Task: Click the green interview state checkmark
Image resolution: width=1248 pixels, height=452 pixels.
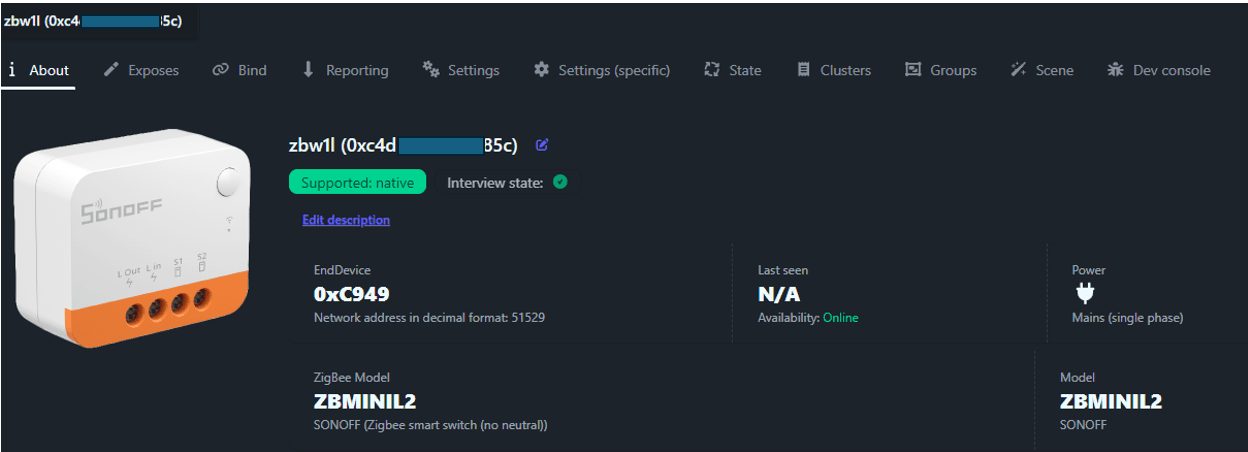Action: click(560, 182)
